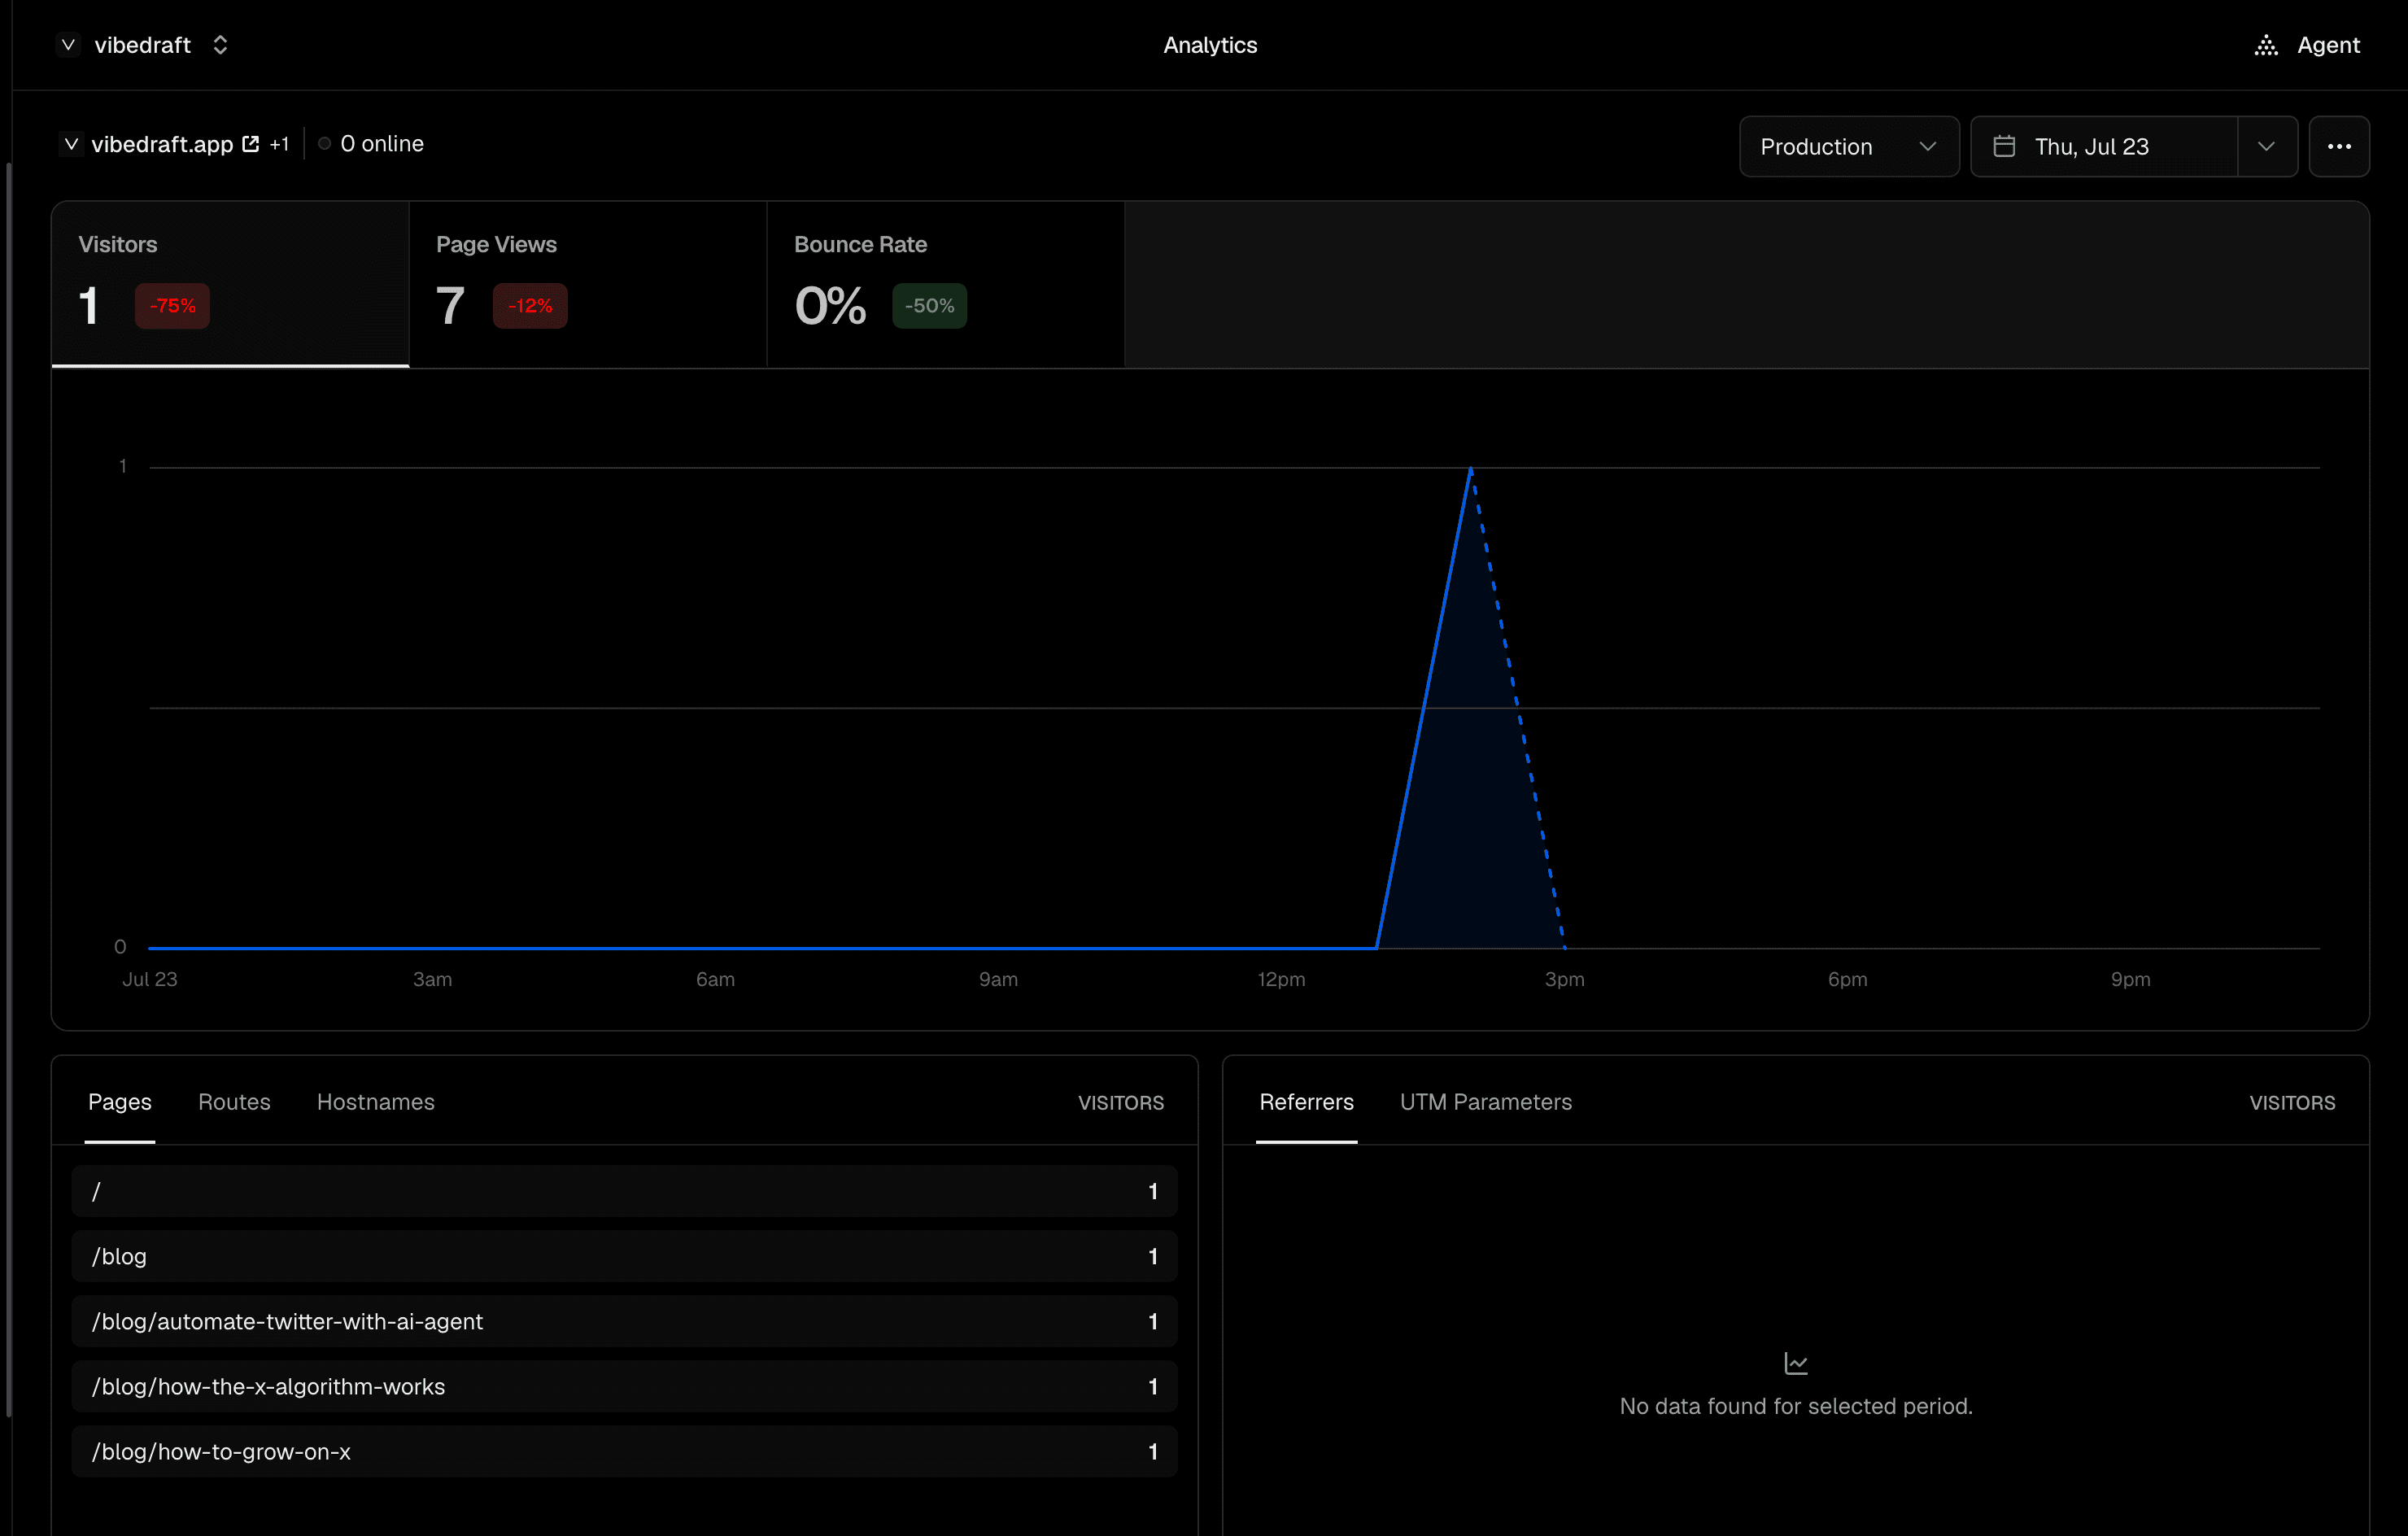Screen dimensions: 2408x1536
Task: Switch to the Pages tab
Action: (120, 1102)
